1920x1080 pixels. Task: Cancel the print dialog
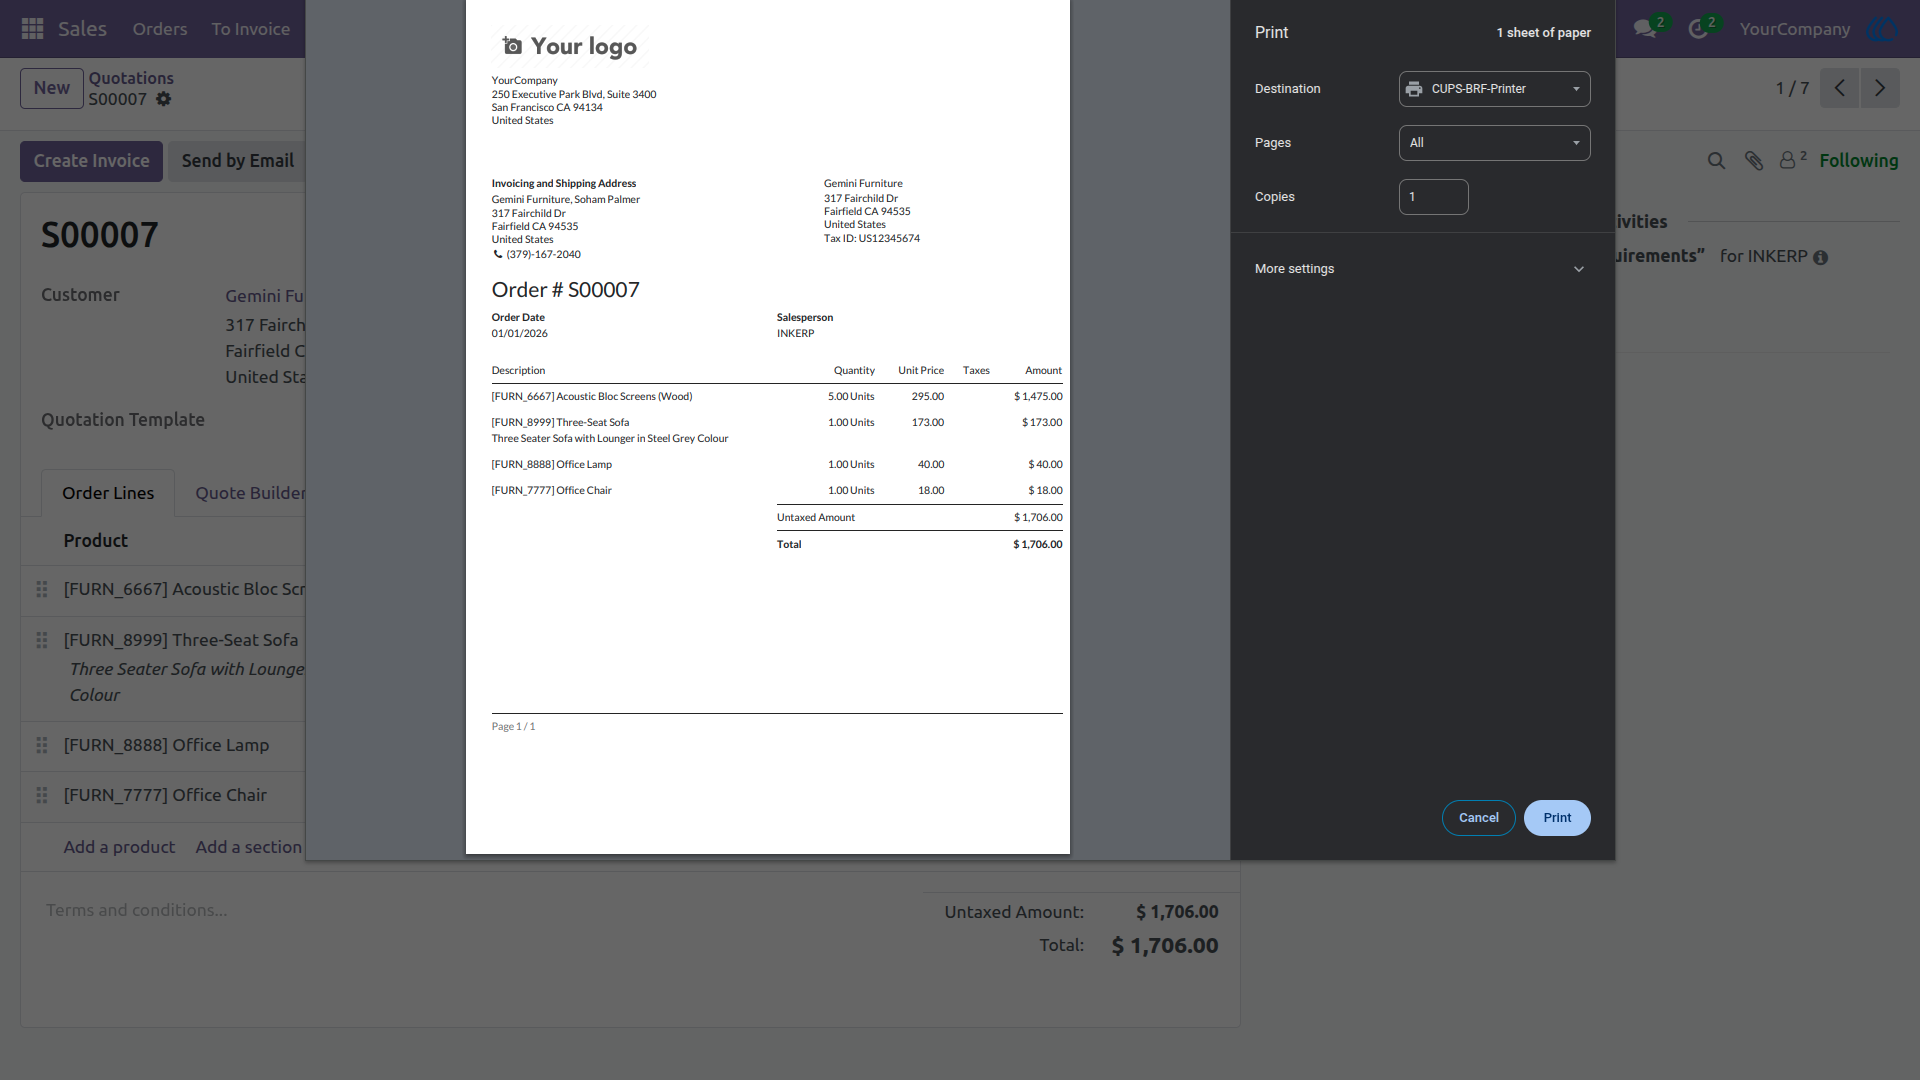1478,818
